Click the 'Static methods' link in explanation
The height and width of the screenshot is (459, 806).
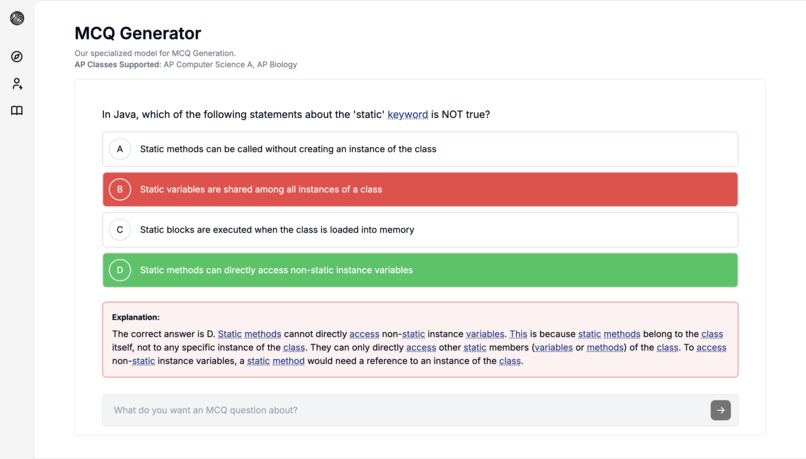(x=249, y=334)
